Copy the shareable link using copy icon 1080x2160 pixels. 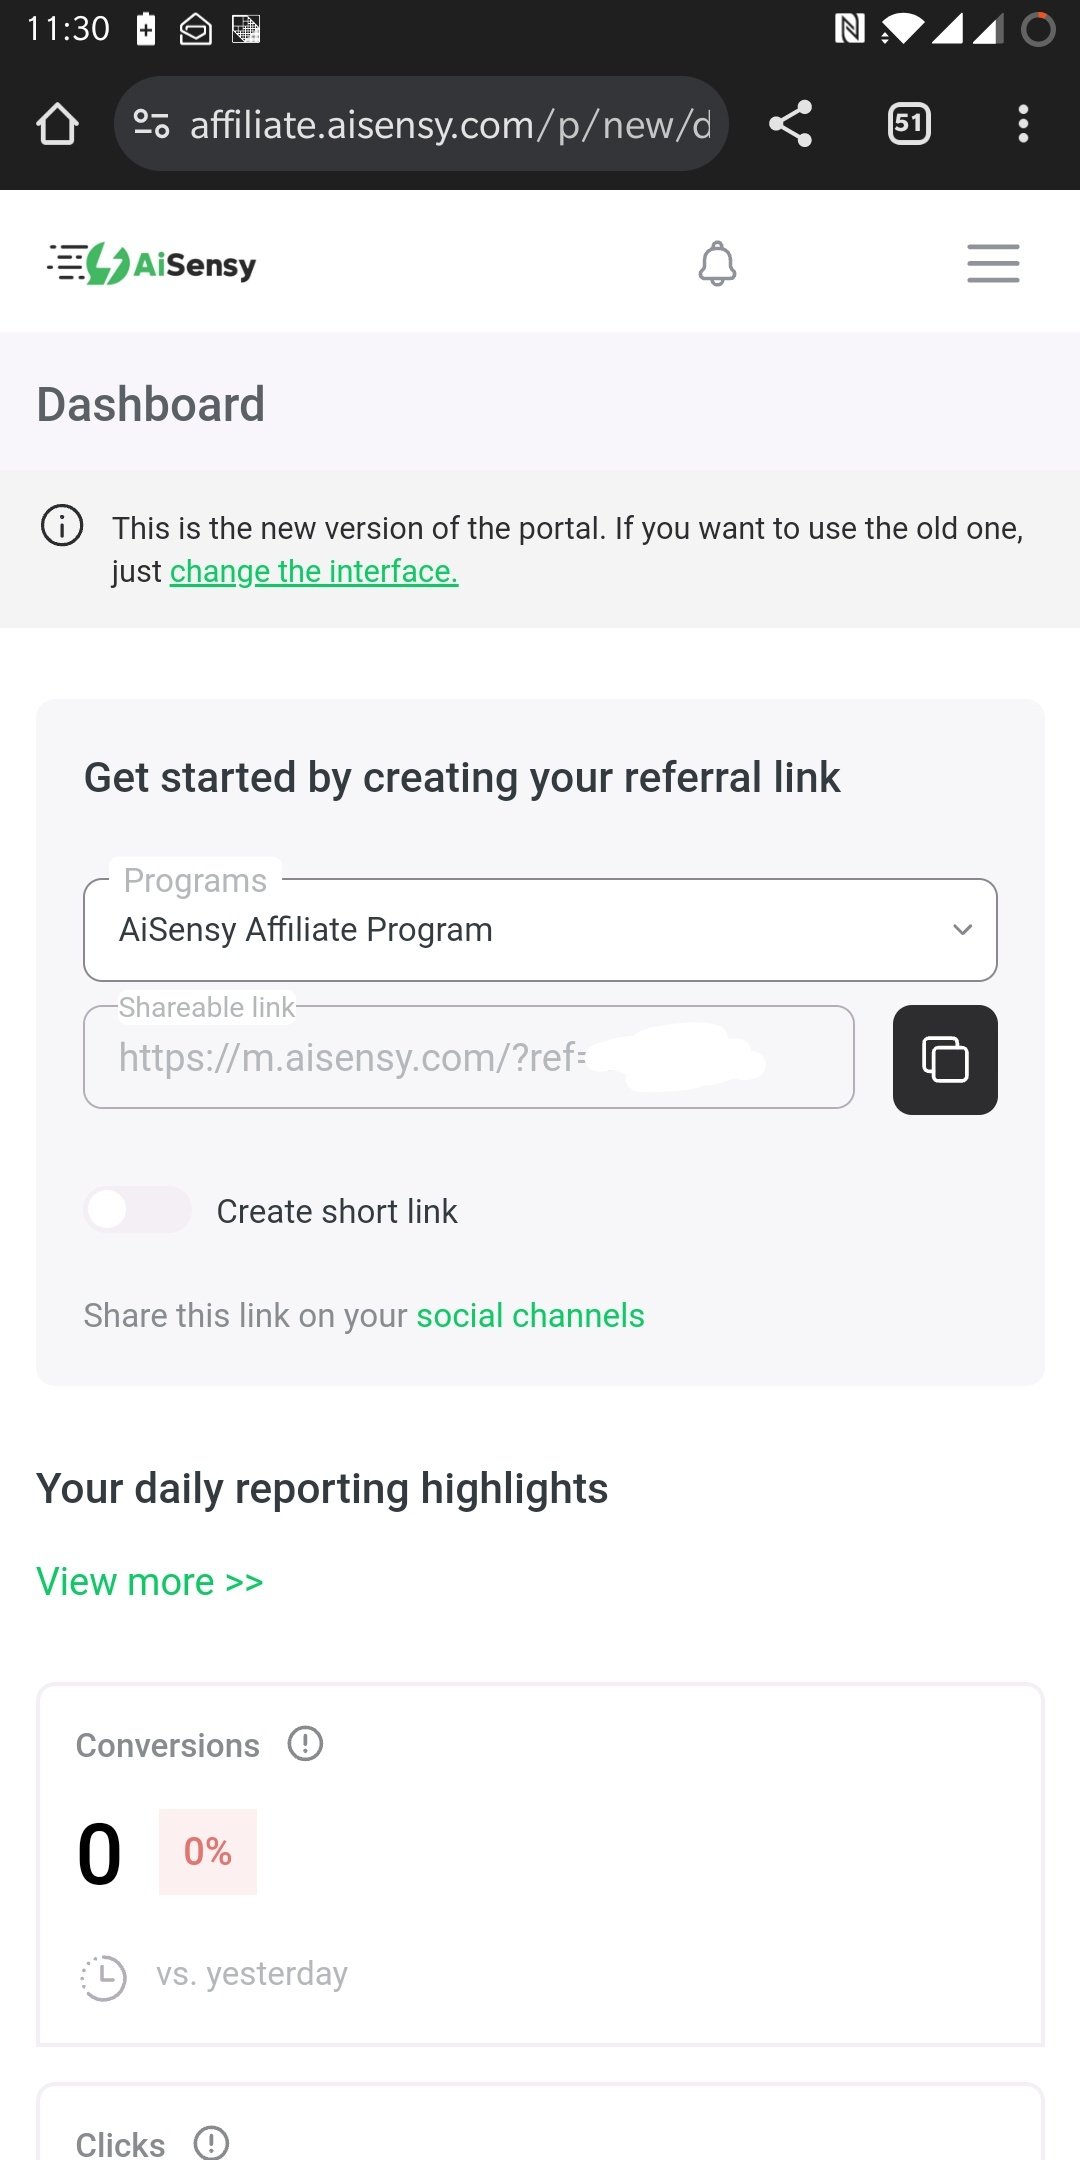tap(944, 1059)
